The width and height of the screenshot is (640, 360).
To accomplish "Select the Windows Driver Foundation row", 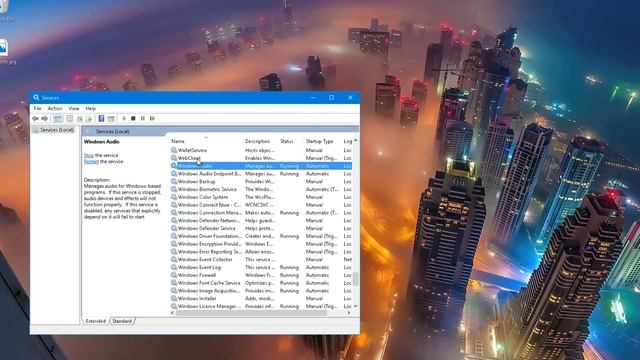I will click(x=261, y=236).
